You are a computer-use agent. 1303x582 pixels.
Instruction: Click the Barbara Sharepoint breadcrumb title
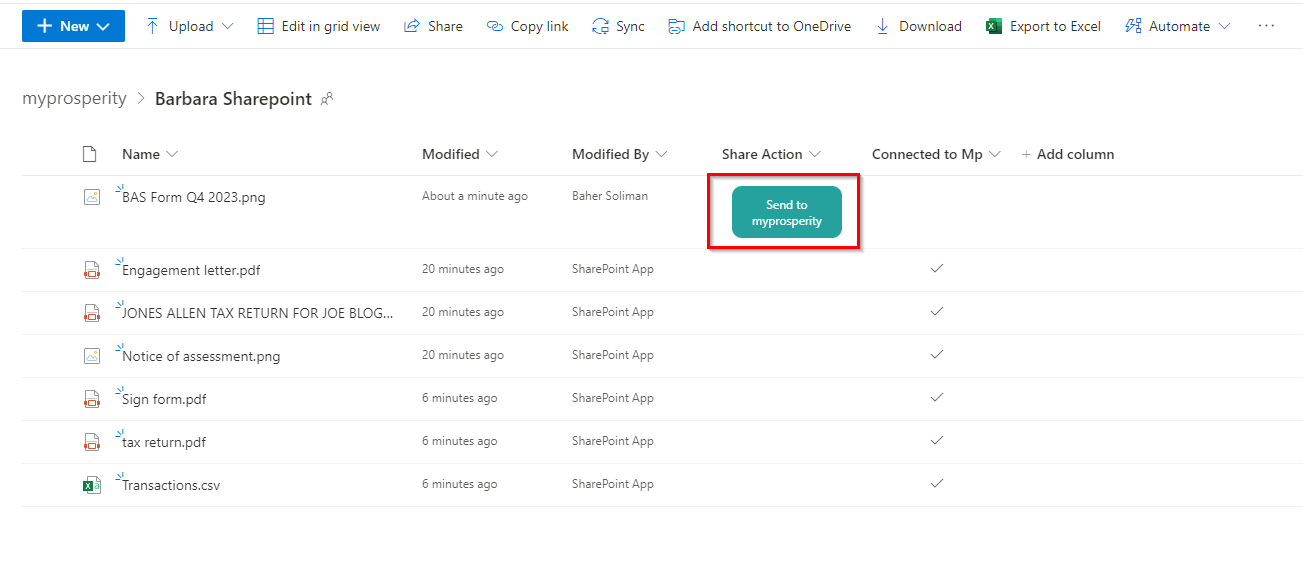233,99
